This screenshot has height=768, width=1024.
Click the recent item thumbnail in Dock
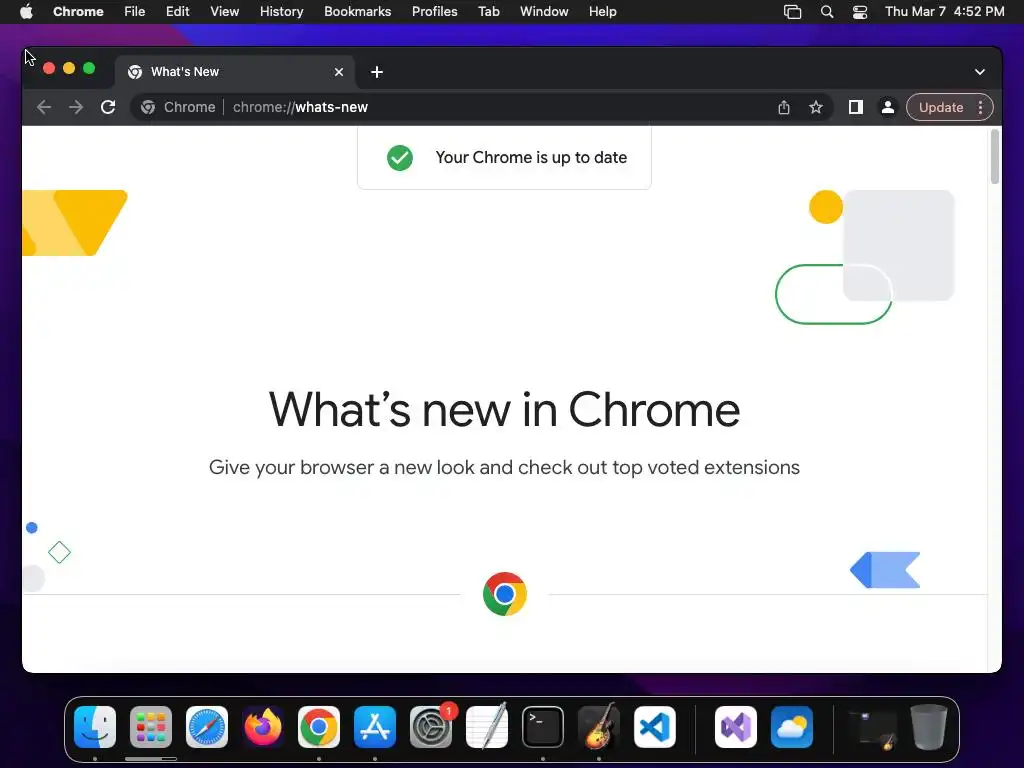point(872,728)
